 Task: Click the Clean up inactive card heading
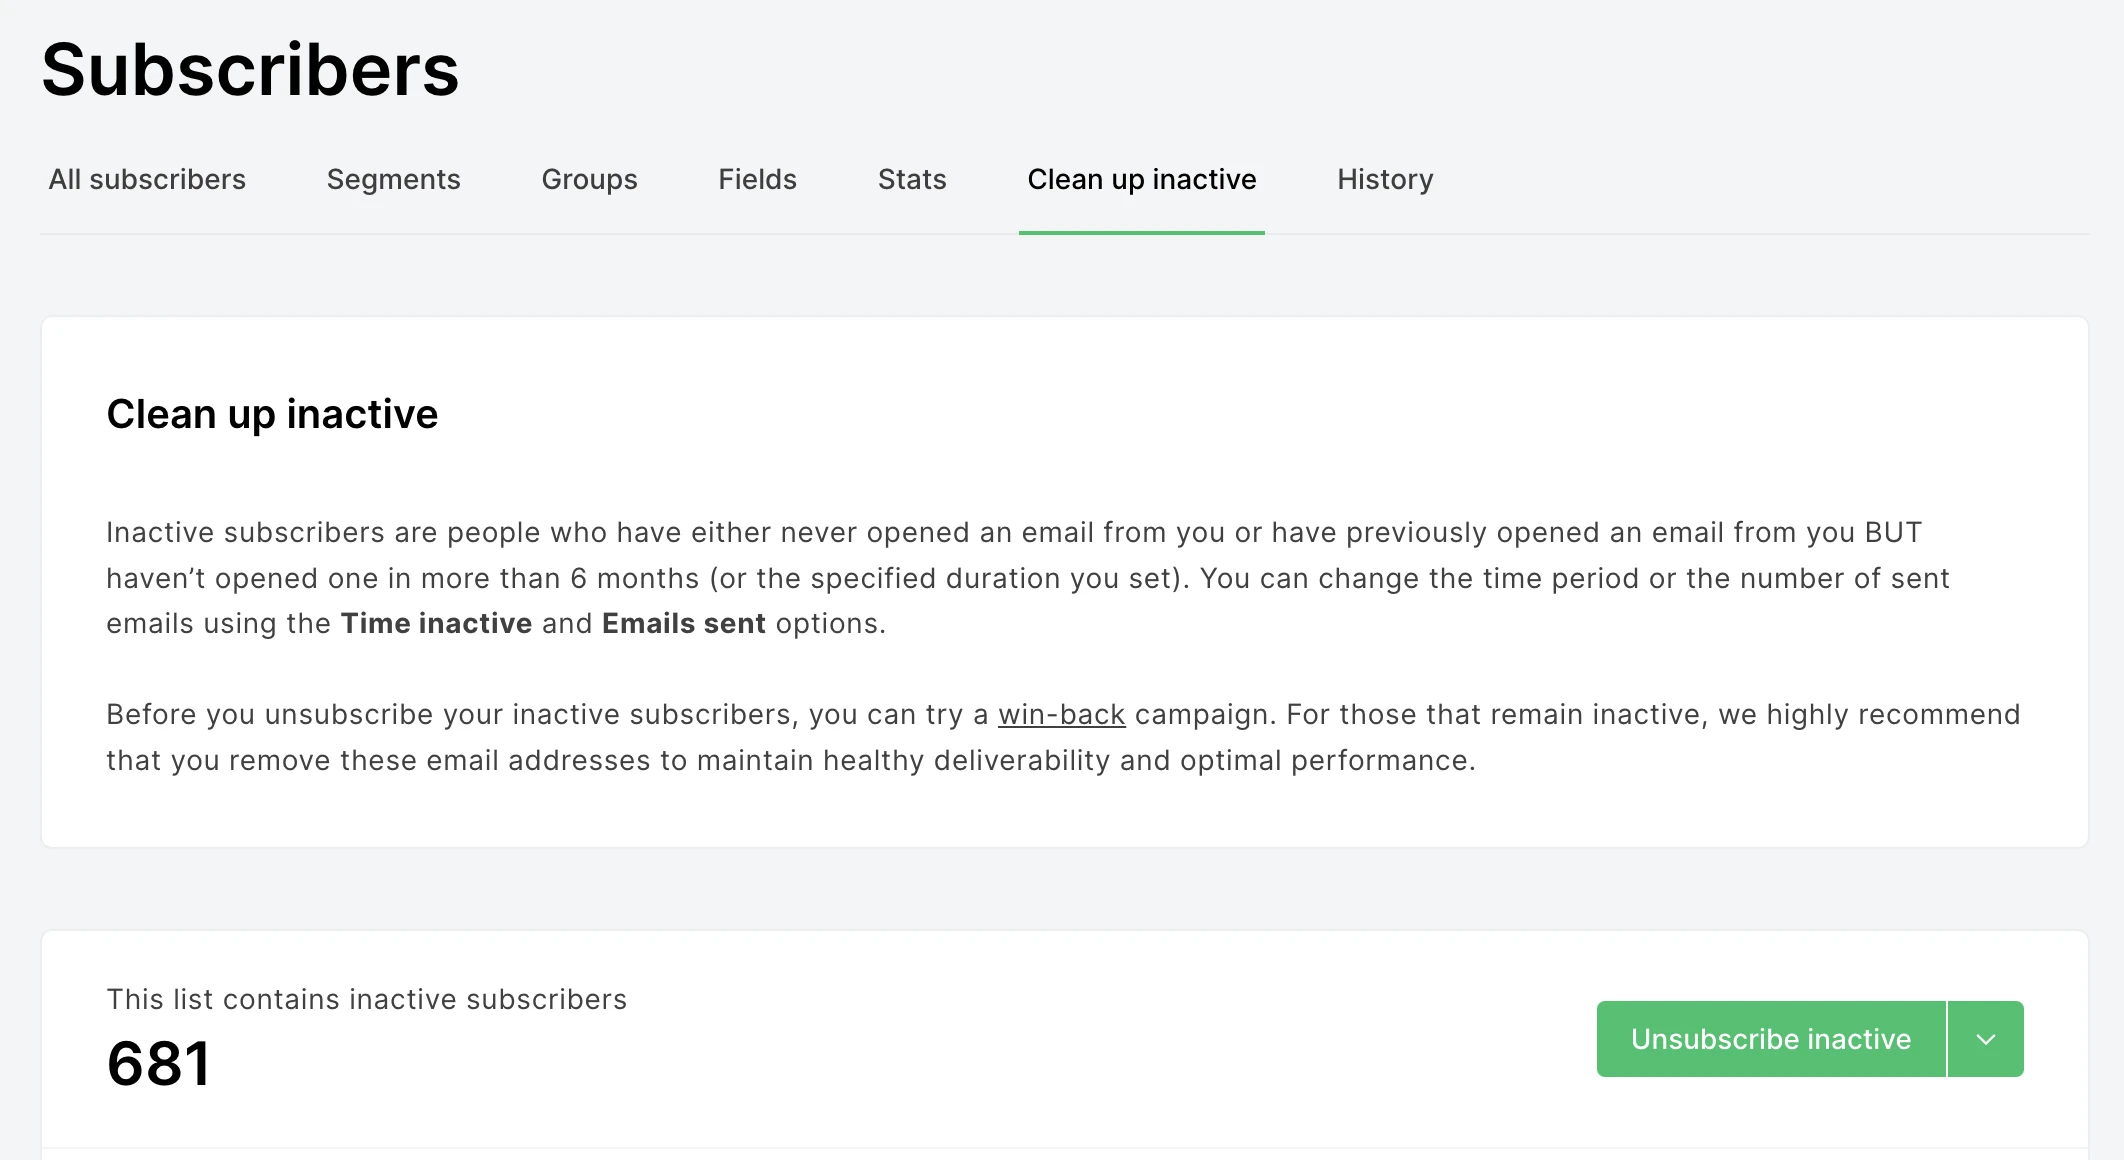[272, 414]
